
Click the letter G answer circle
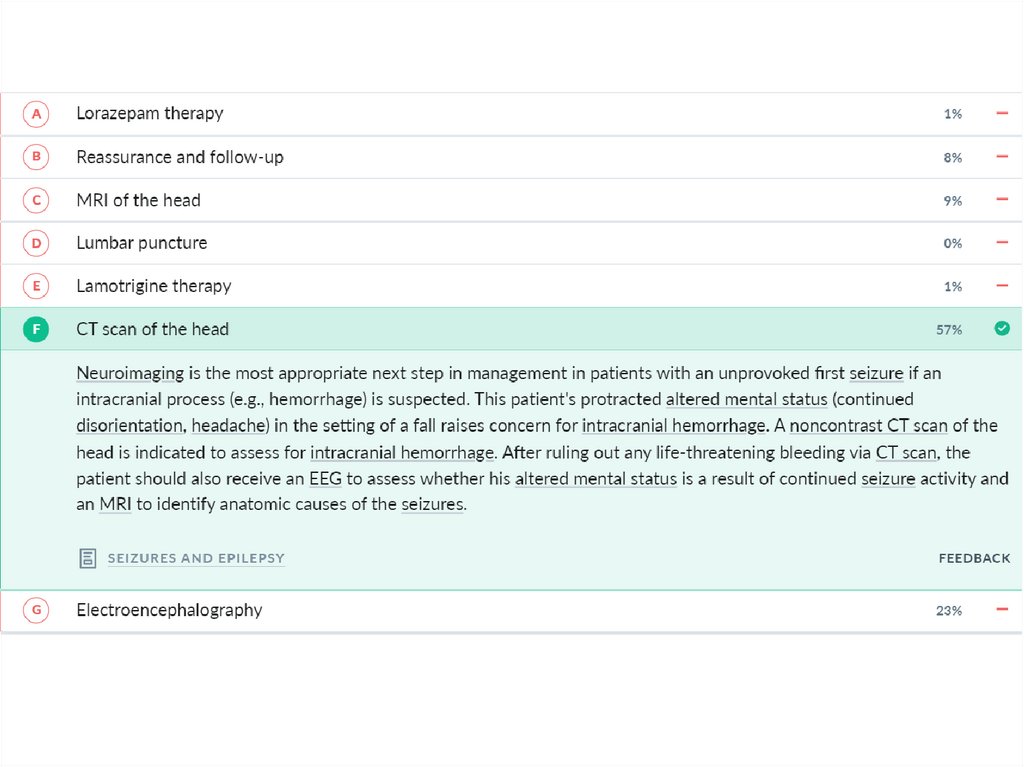[36, 610]
